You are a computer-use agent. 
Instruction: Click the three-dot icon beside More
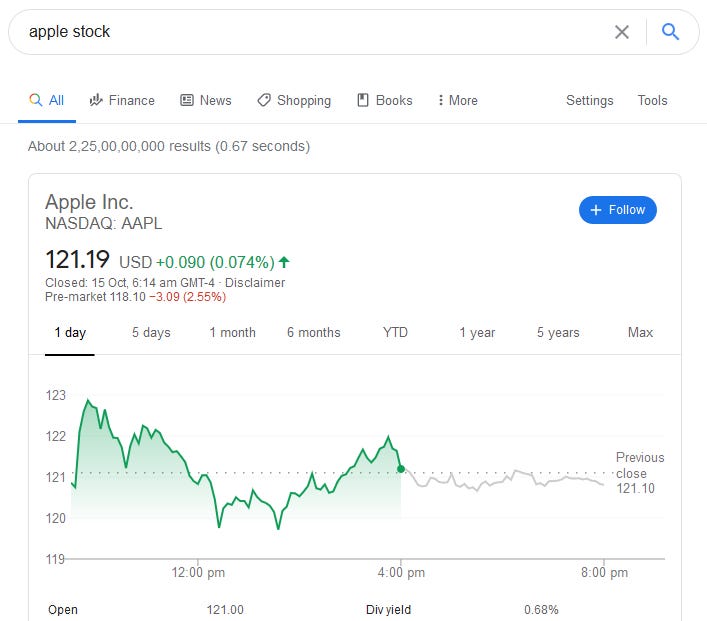[x=441, y=100]
